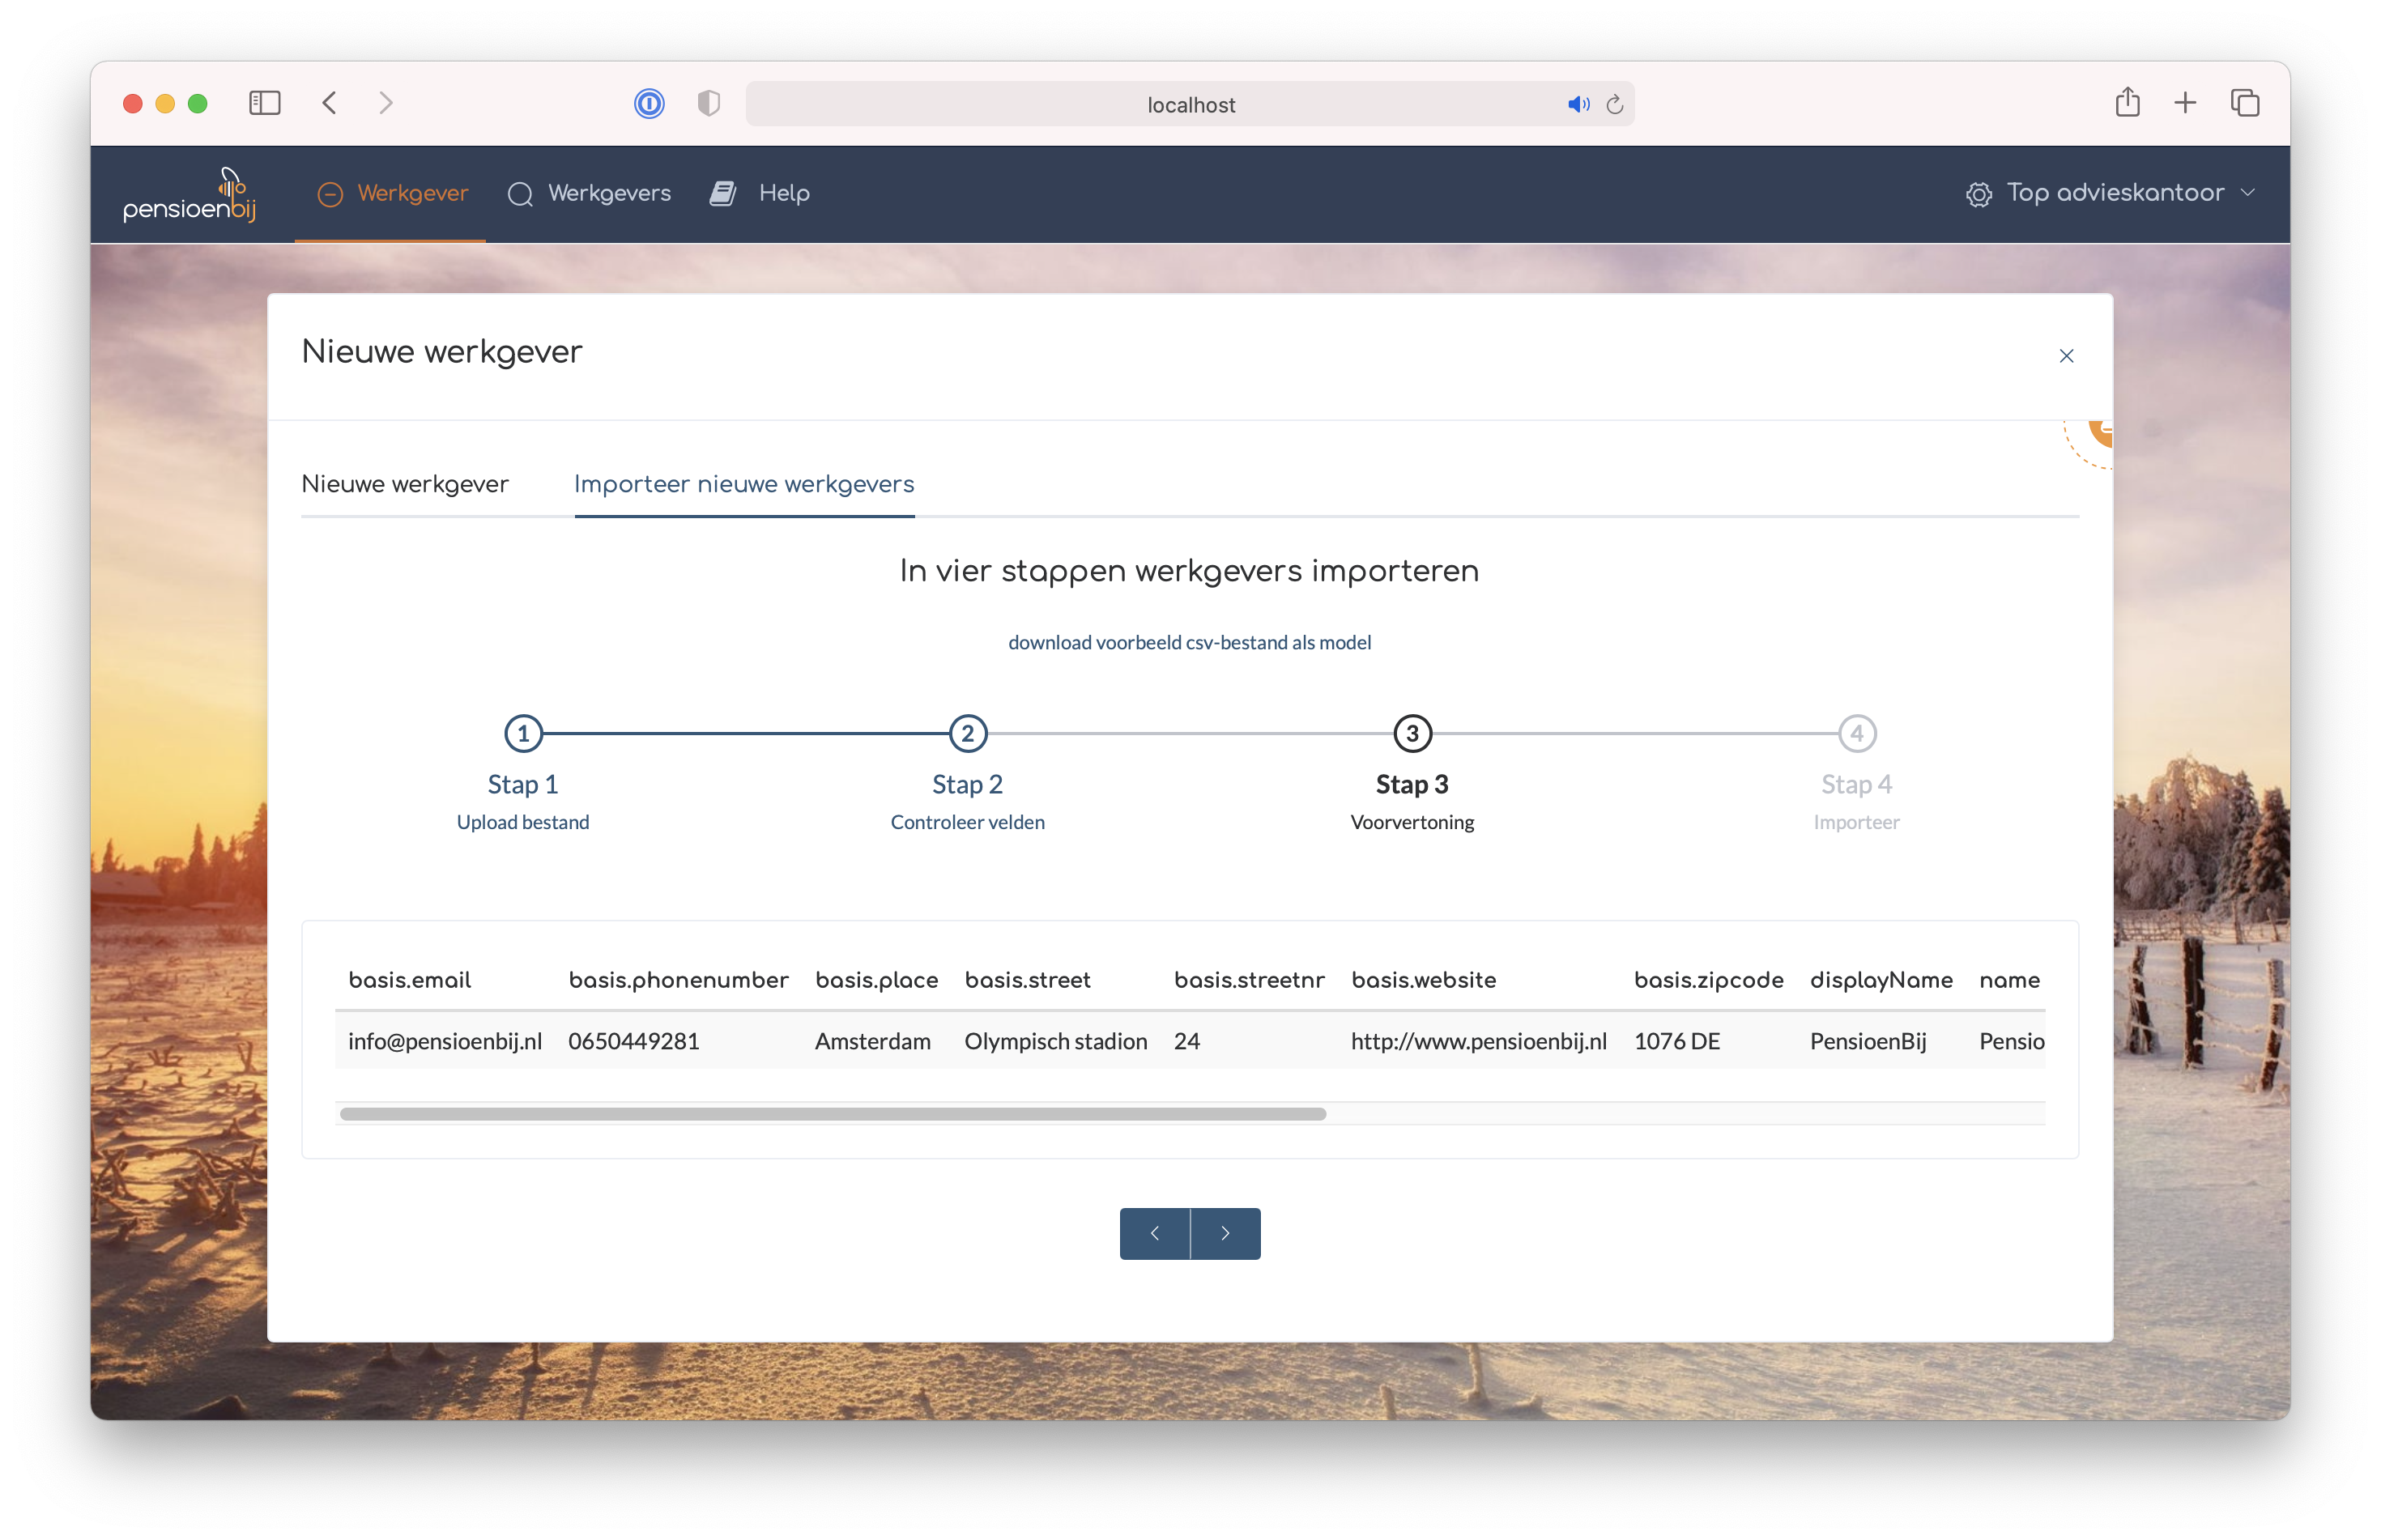
Task: Click the Upload bestand step label
Action: pyautogui.click(x=523, y=822)
